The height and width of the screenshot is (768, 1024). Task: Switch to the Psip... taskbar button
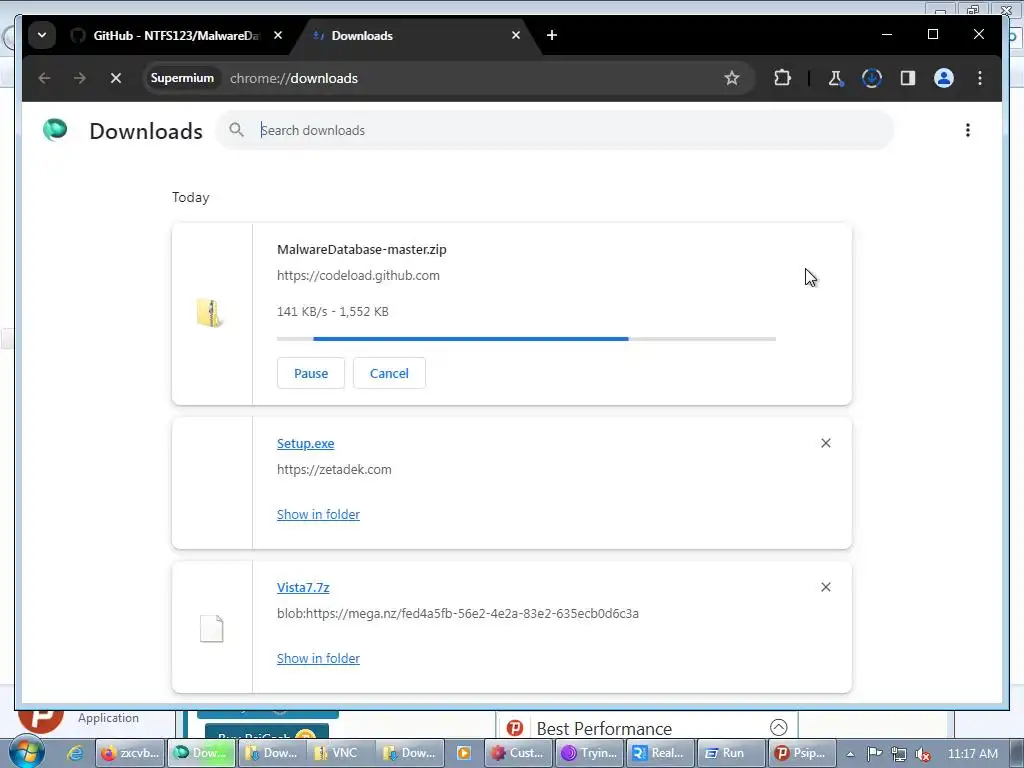click(x=802, y=753)
